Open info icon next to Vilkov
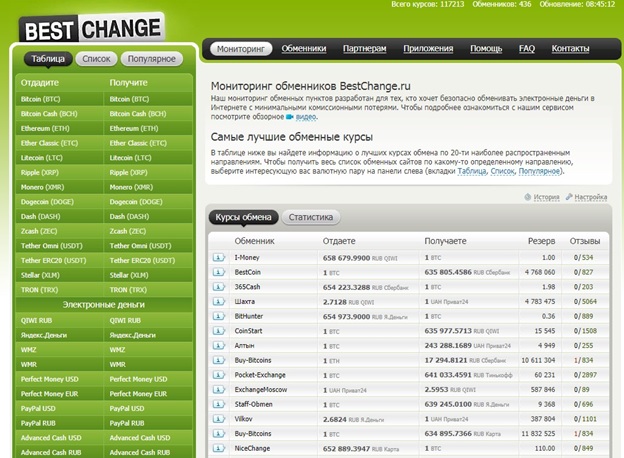The image size is (624, 458). coord(218,419)
